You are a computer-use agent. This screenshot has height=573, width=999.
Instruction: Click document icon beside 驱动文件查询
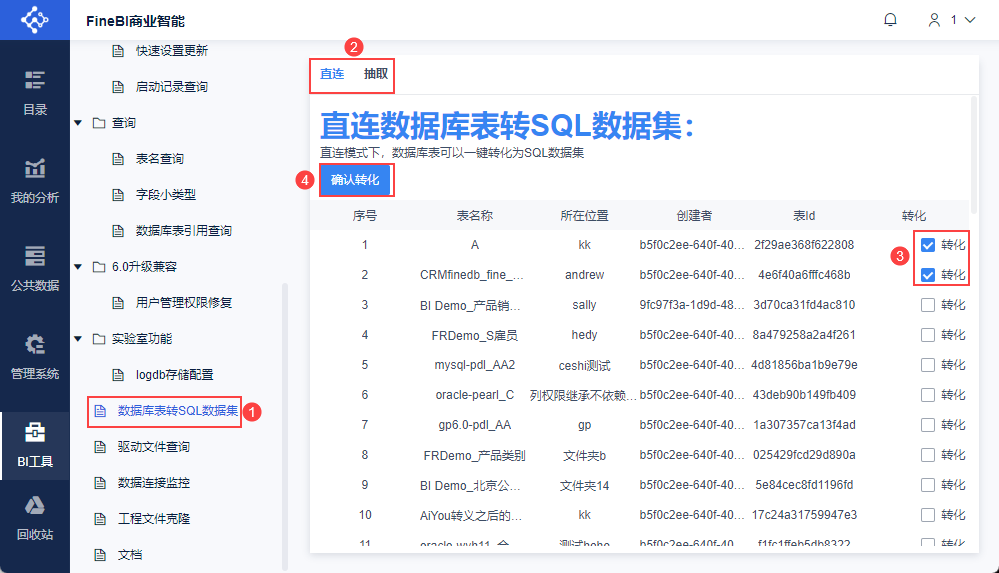click(x=100, y=447)
